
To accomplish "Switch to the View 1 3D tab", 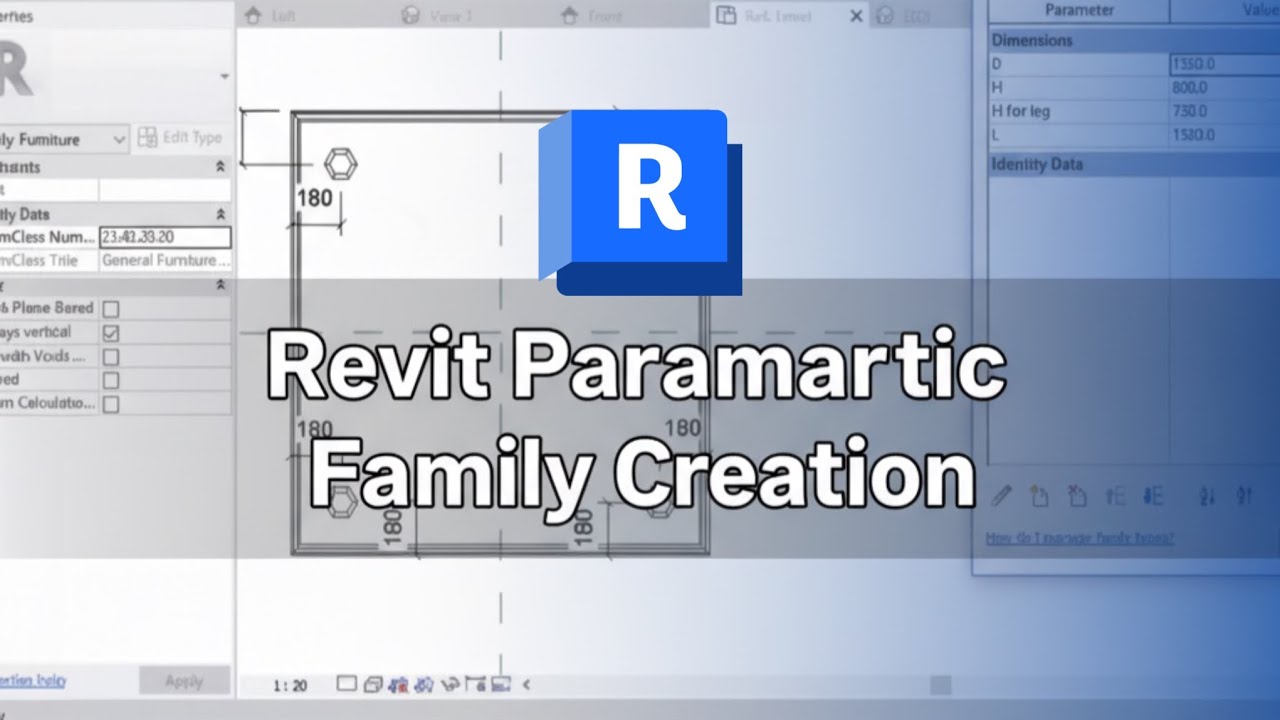I will point(438,16).
